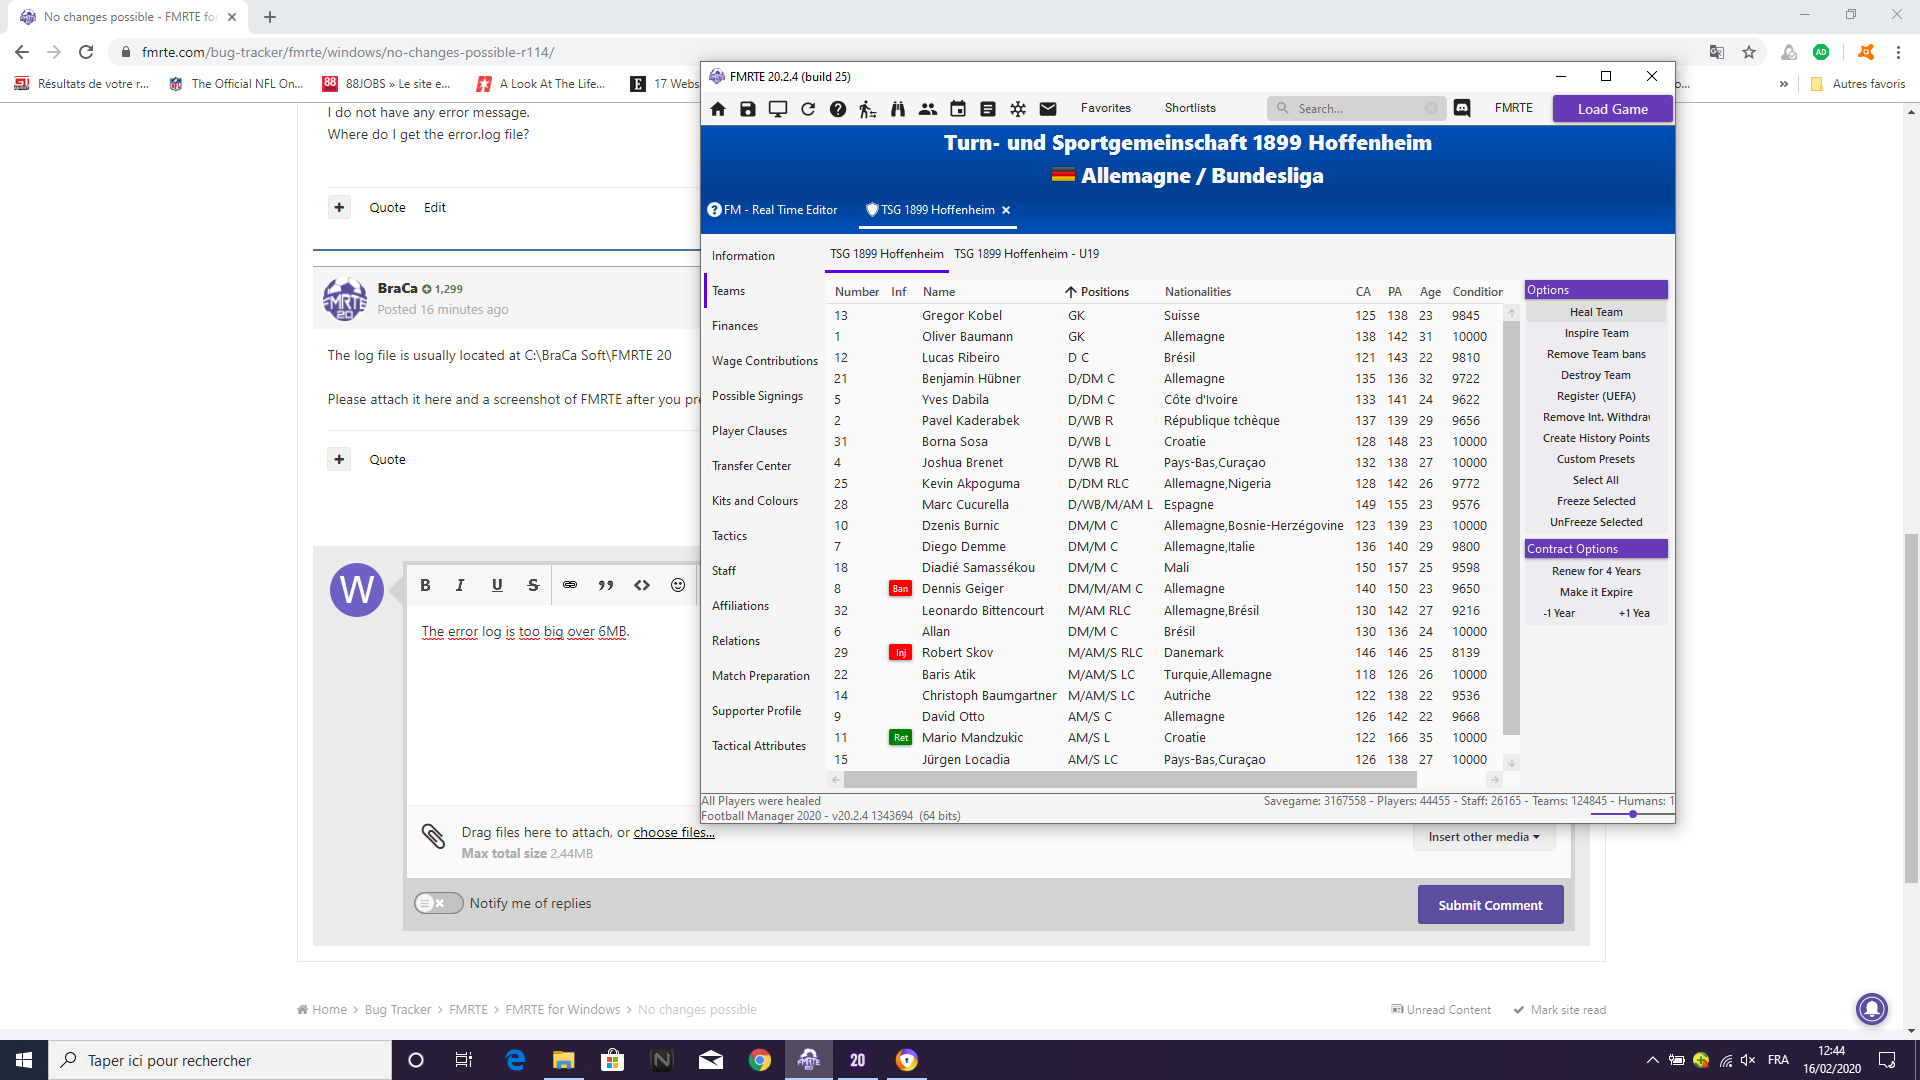Open File Explorer from taskbar

(x=564, y=1060)
